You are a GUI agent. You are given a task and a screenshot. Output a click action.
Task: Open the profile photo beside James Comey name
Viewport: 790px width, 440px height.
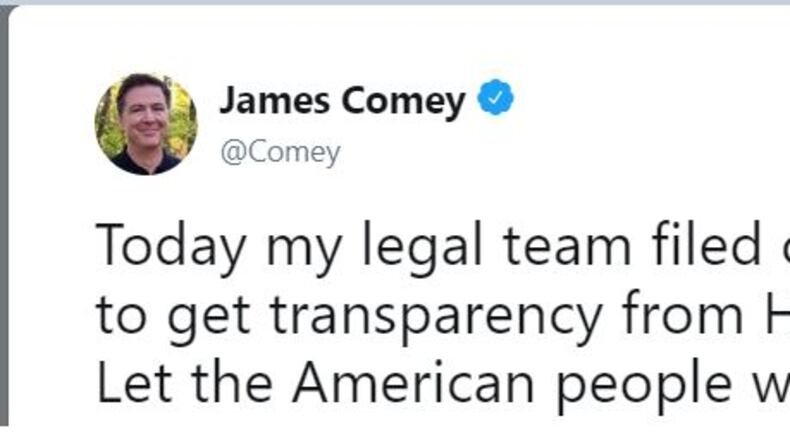click(146, 124)
